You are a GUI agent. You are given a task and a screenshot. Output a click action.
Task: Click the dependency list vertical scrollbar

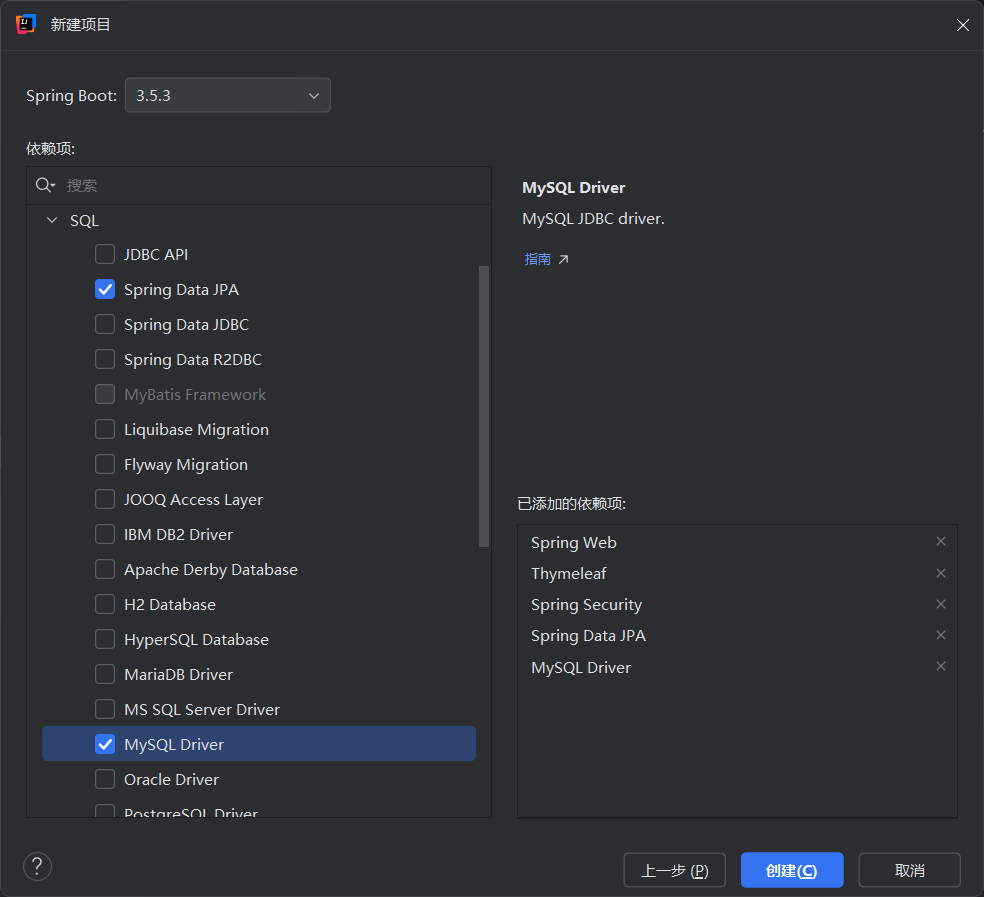coord(484,406)
